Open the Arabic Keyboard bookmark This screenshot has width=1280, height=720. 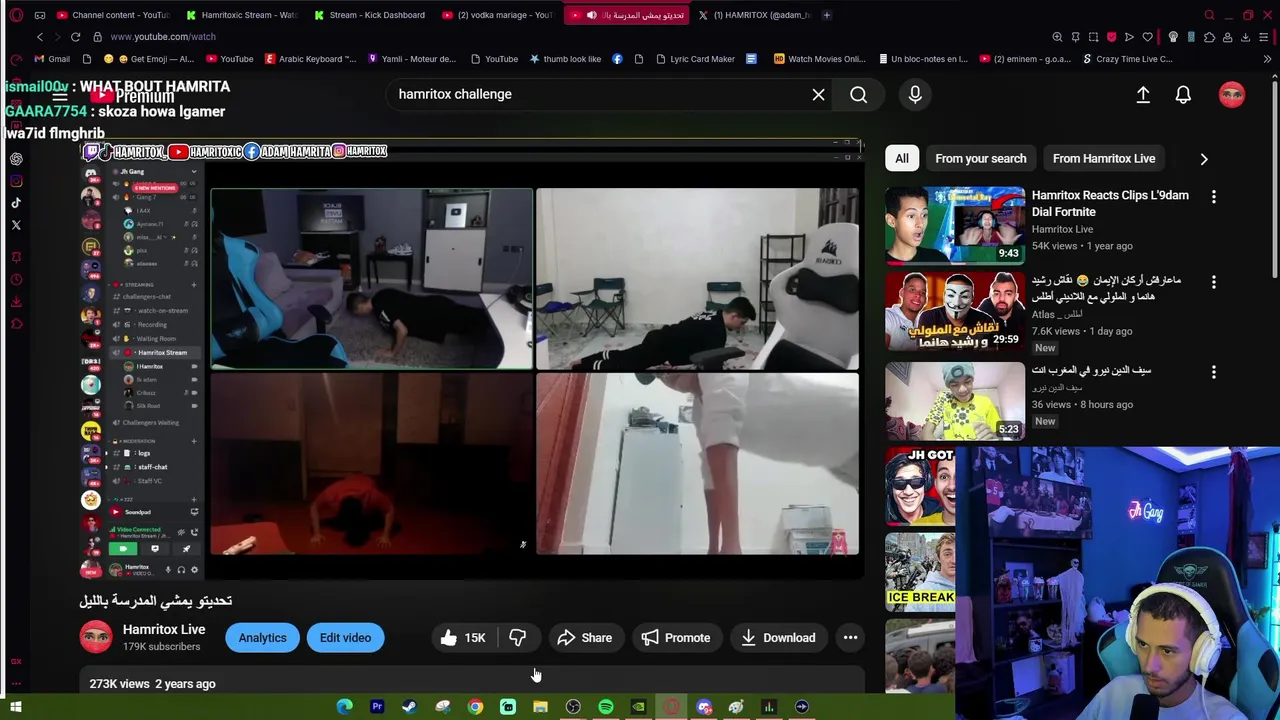pyautogui.click(x=310, y=59)
